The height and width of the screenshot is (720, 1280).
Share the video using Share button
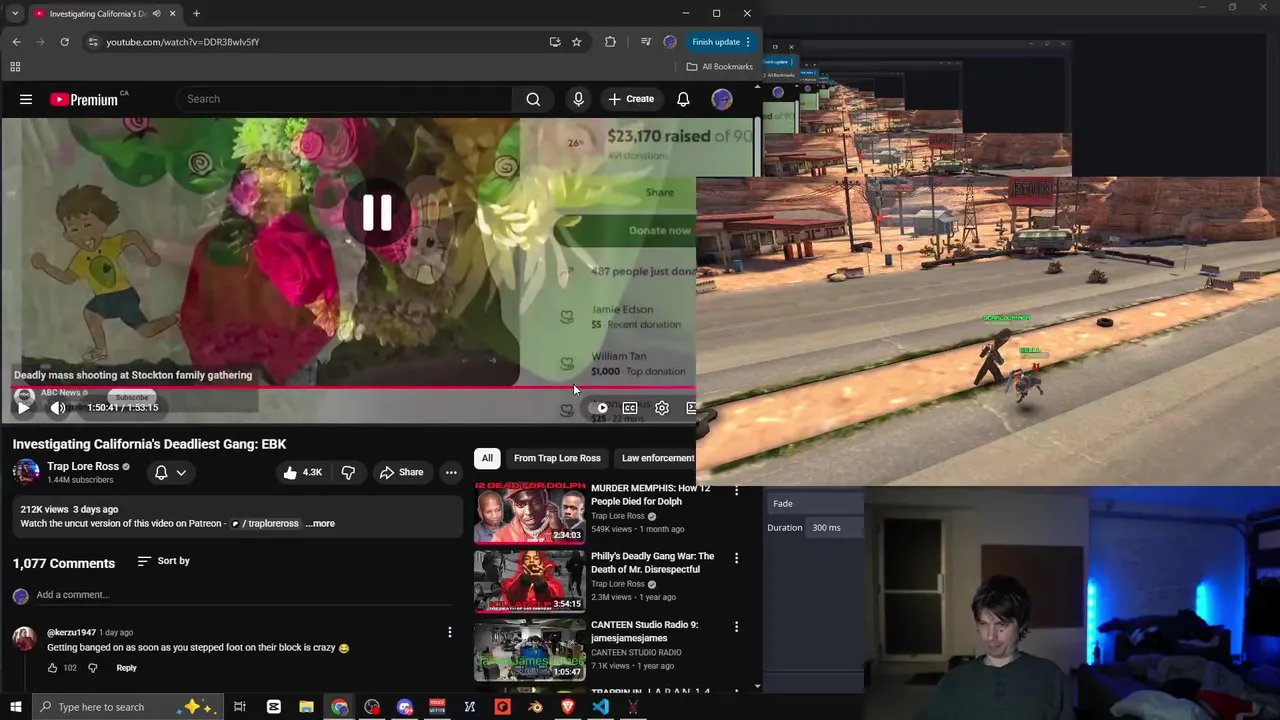pos(401,472)
